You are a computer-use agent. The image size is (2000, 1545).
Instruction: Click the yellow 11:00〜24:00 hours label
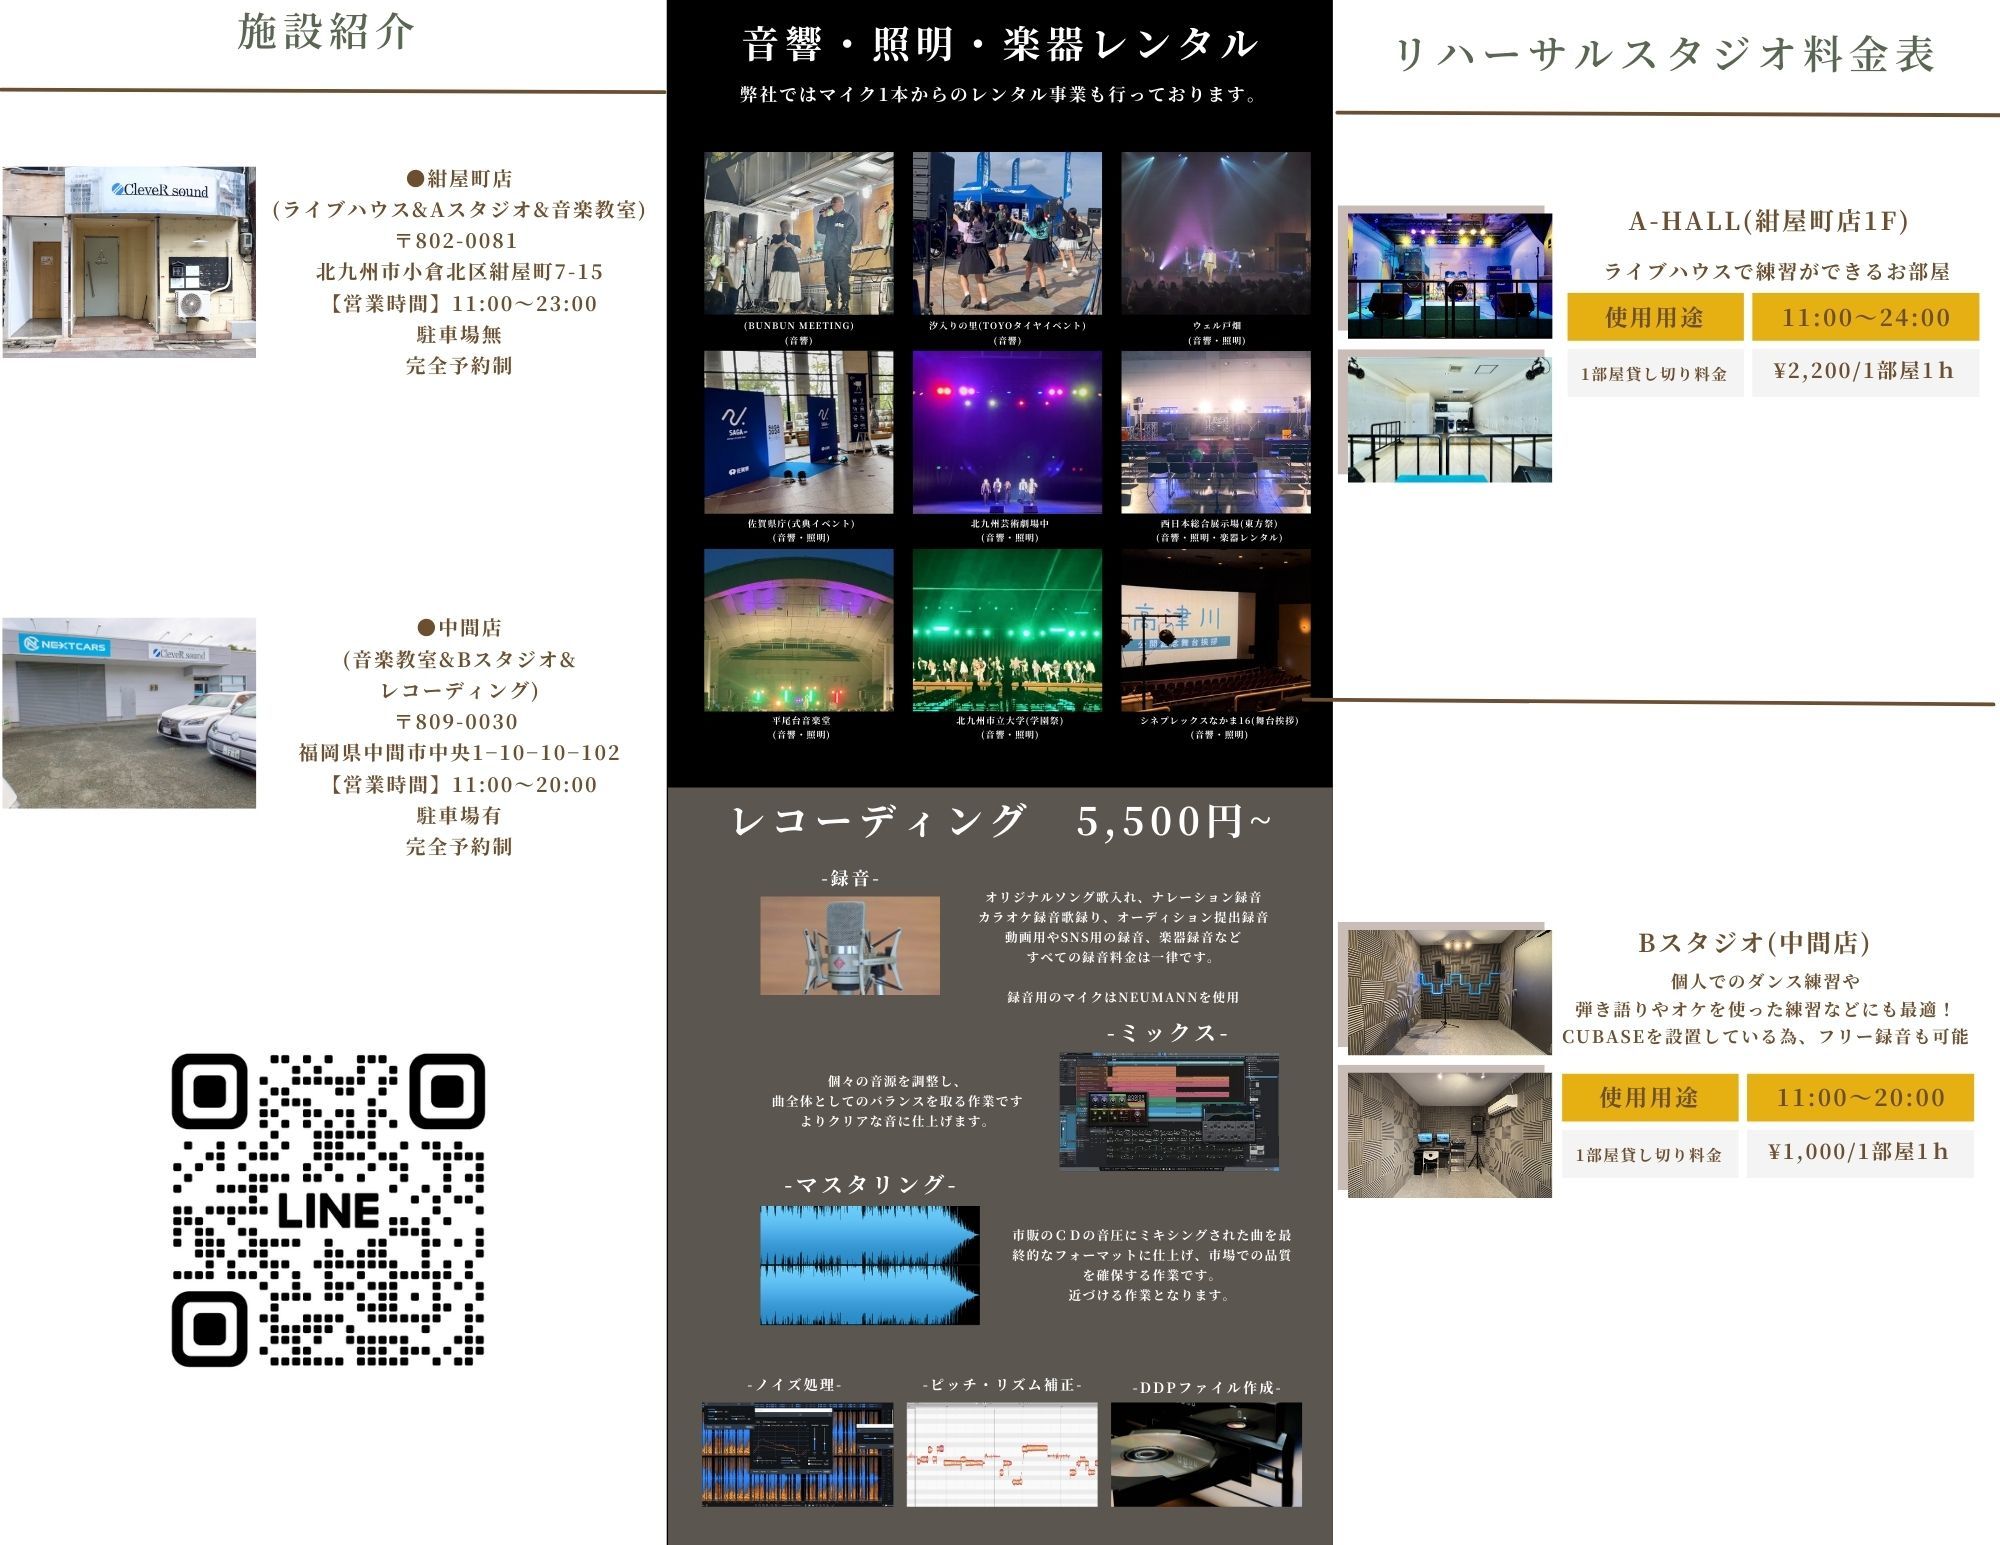[x=1865, y=317]
